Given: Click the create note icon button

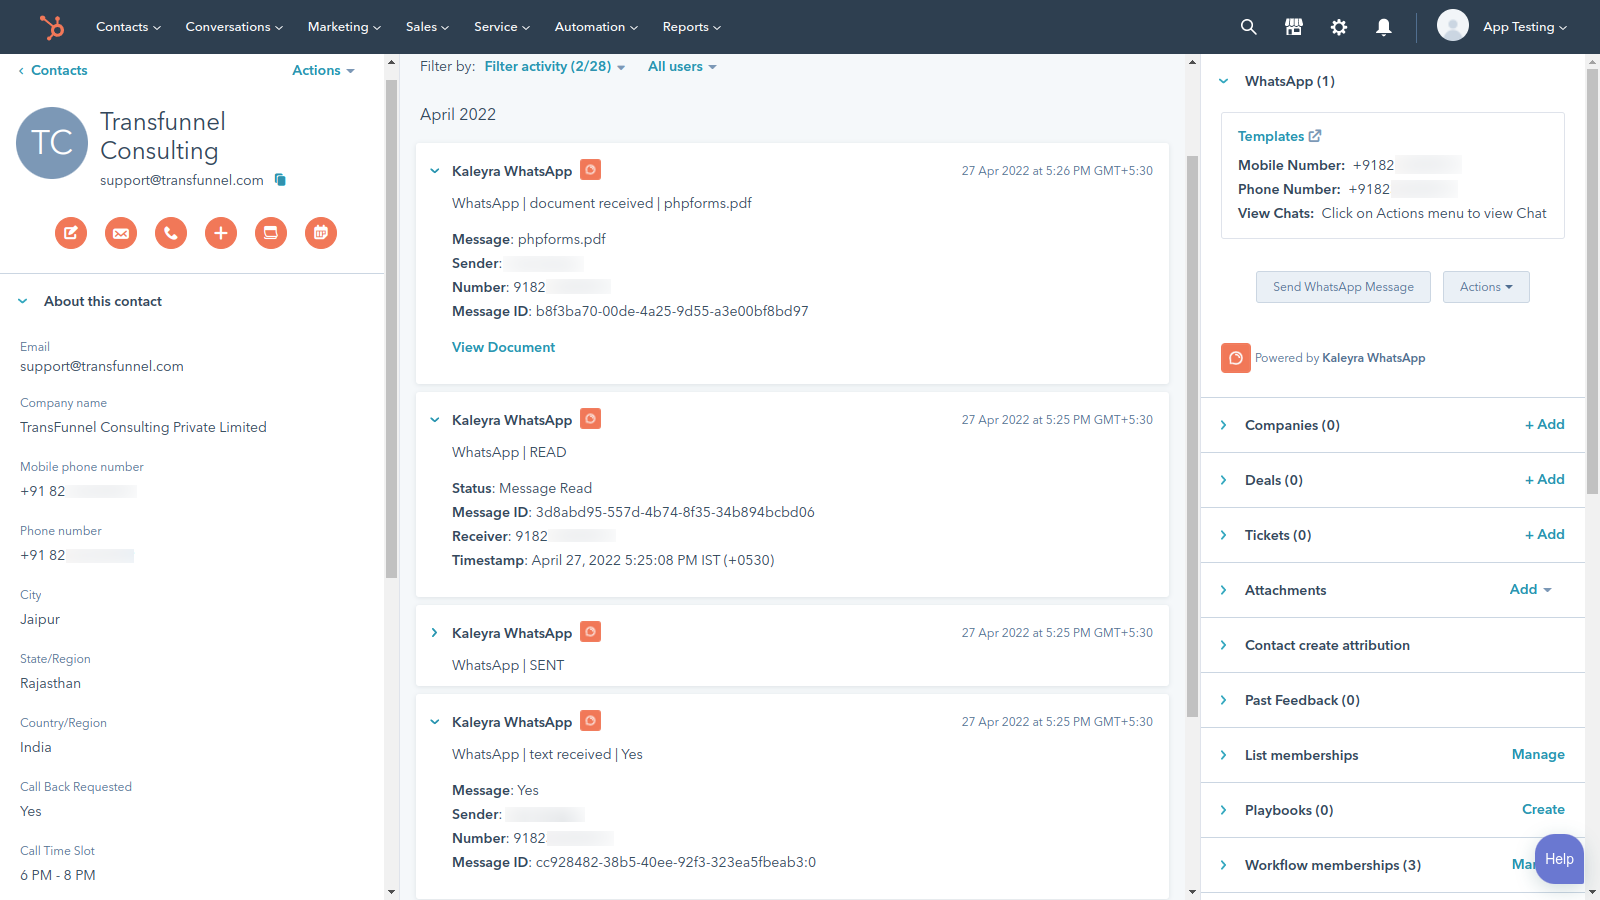Looking at the screenshot, I should [x=71, y=233].
